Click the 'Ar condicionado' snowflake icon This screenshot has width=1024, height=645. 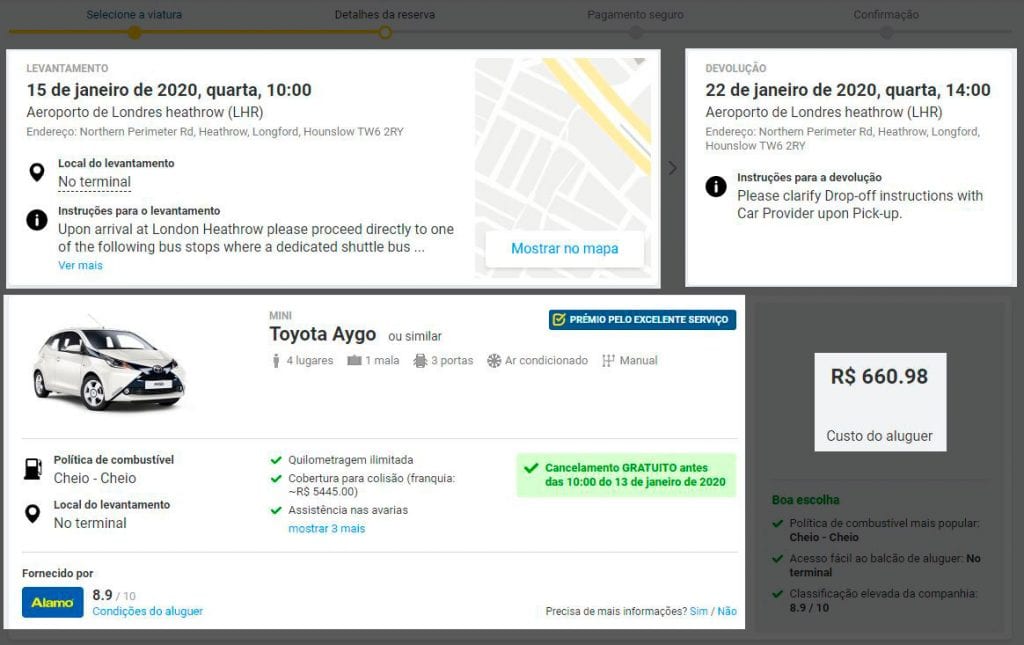pos(494,360)
